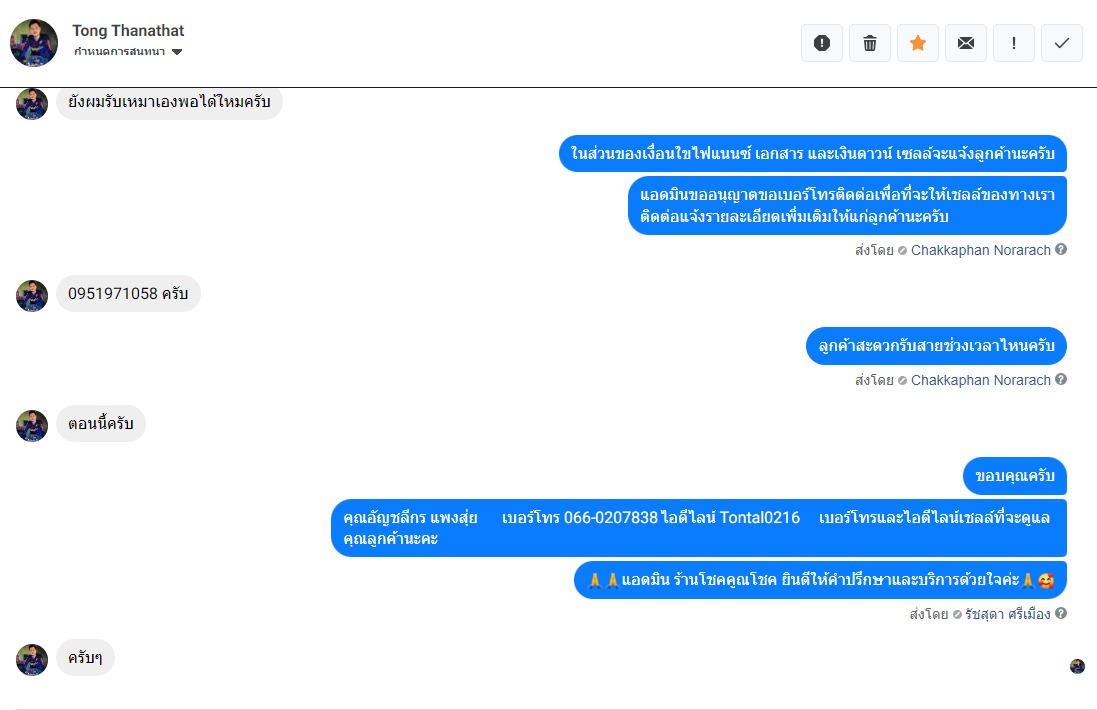
Task: Click help icon under the แอดมินขออนุญาต message
Action: (1061, 250)
